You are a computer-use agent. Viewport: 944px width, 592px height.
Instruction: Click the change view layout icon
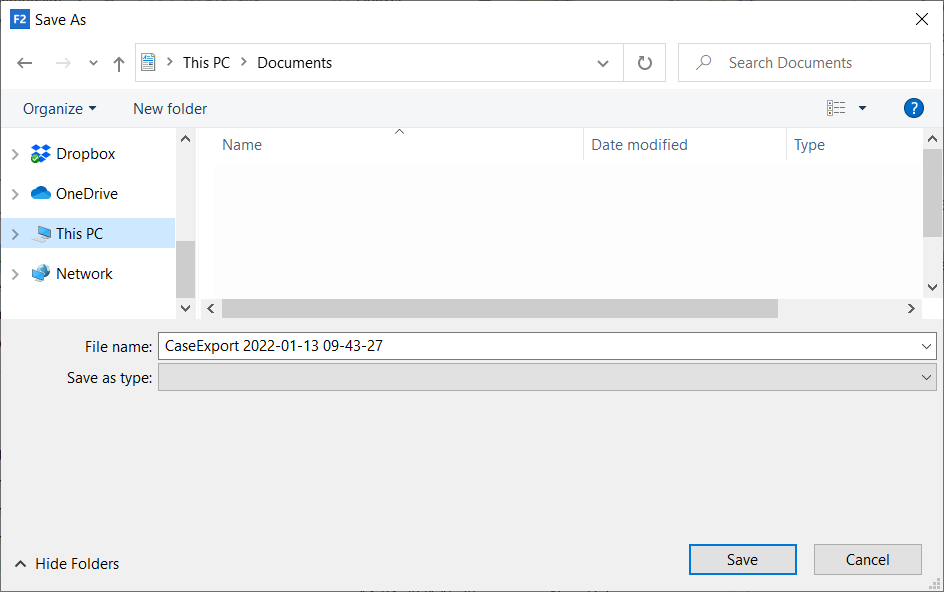coord(836,108)
